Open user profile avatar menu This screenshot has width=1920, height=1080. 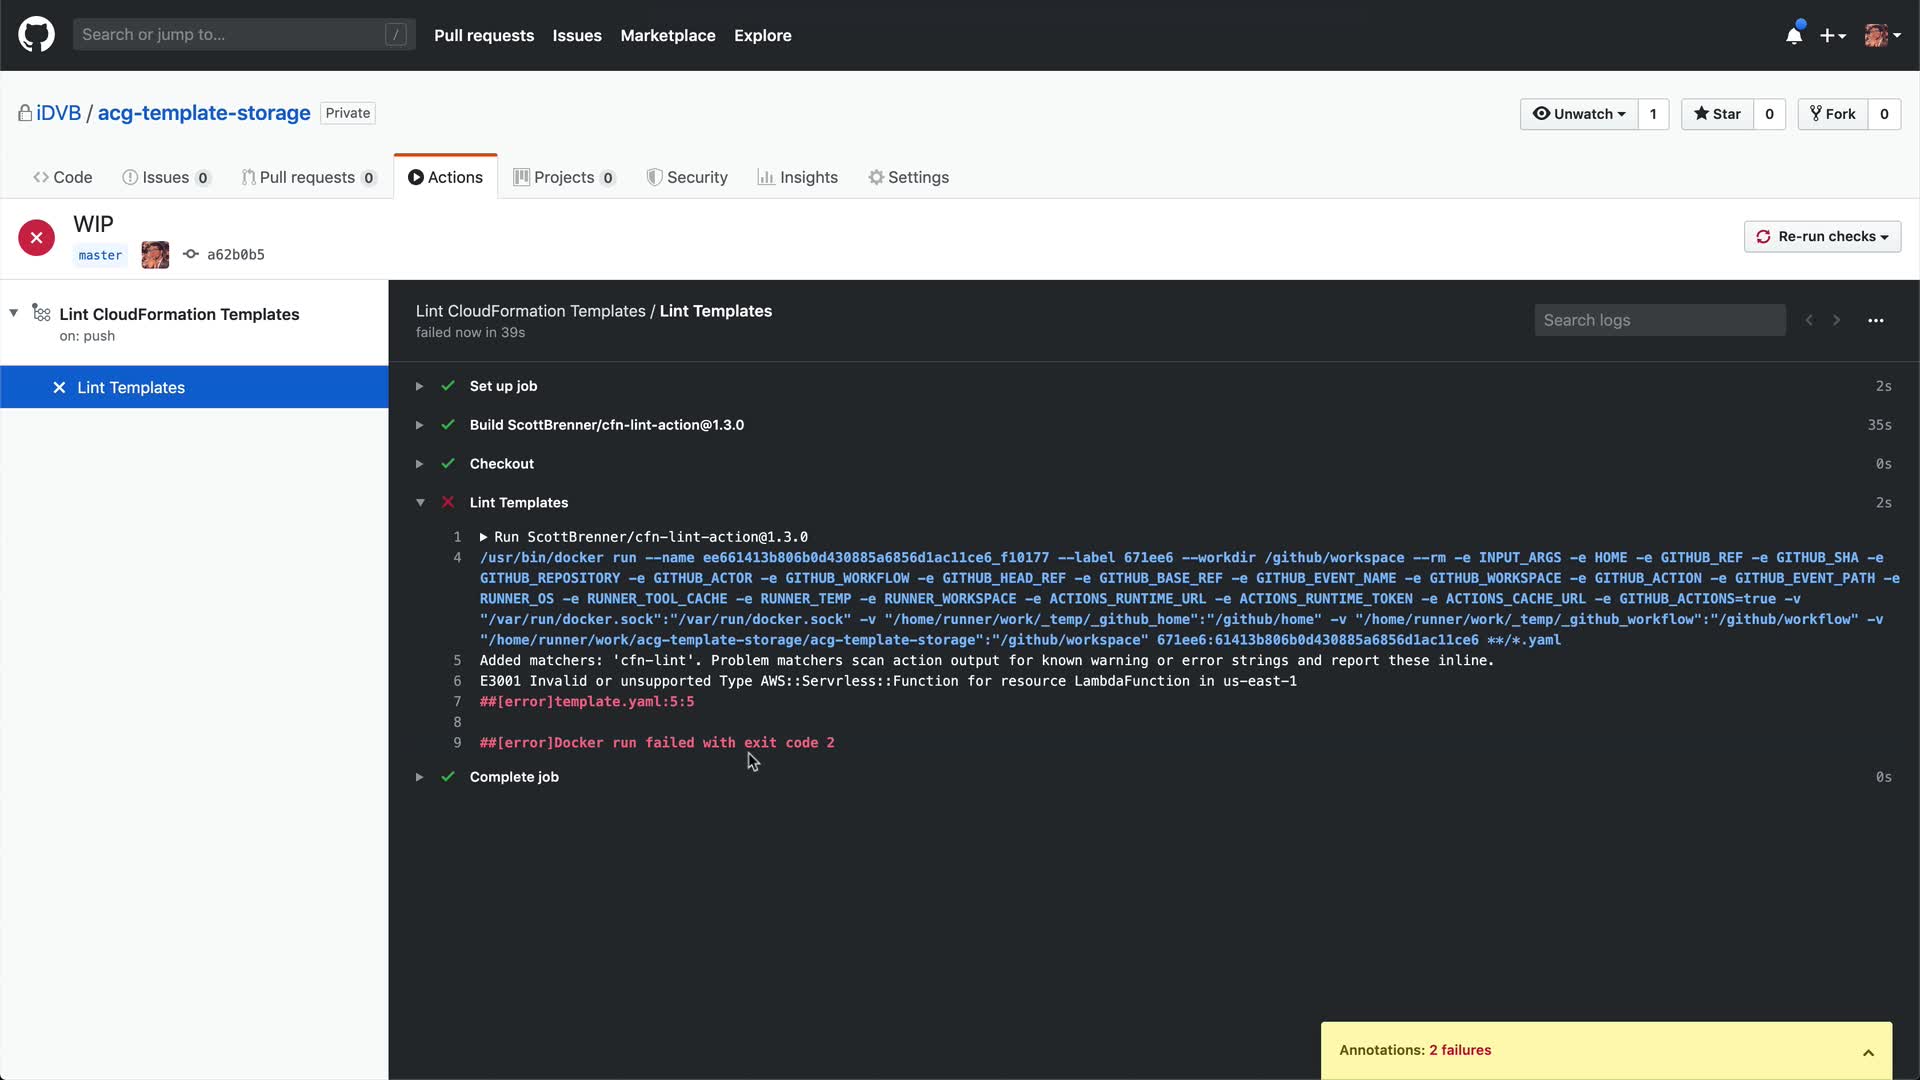coord(1882,36)
